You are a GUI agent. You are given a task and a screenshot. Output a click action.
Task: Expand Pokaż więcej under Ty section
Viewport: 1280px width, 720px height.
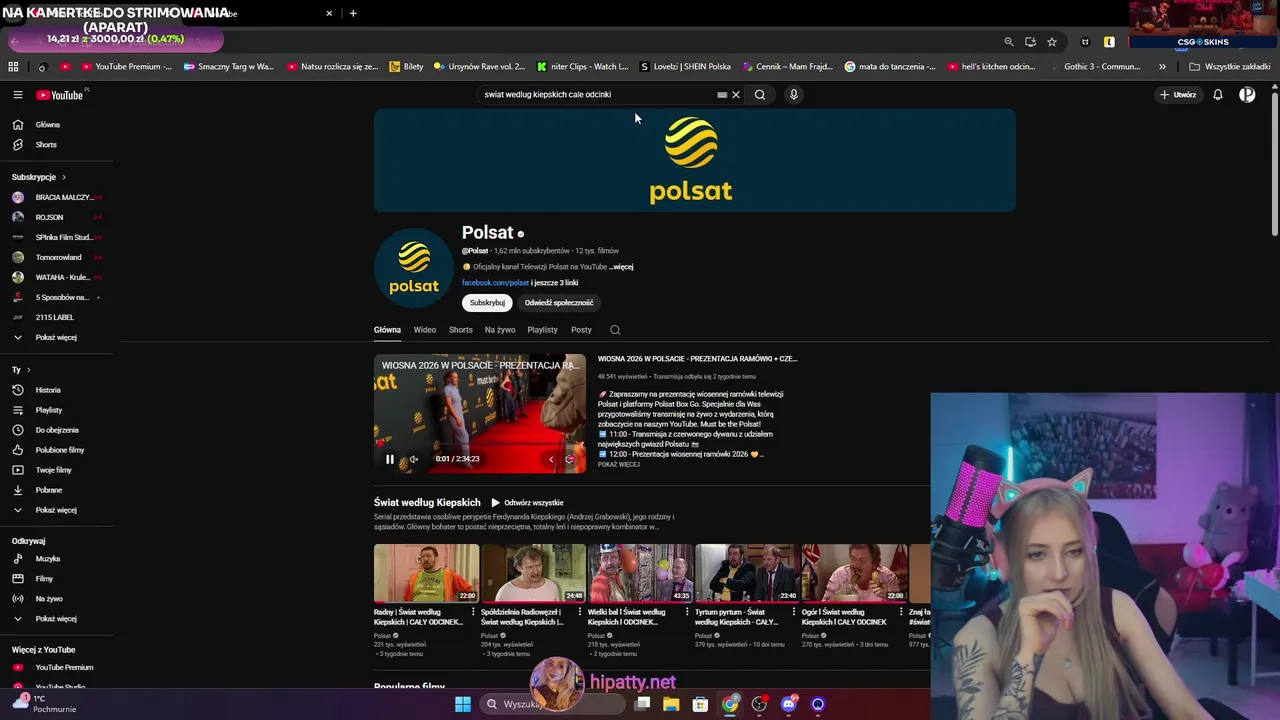tap(56, 510)
